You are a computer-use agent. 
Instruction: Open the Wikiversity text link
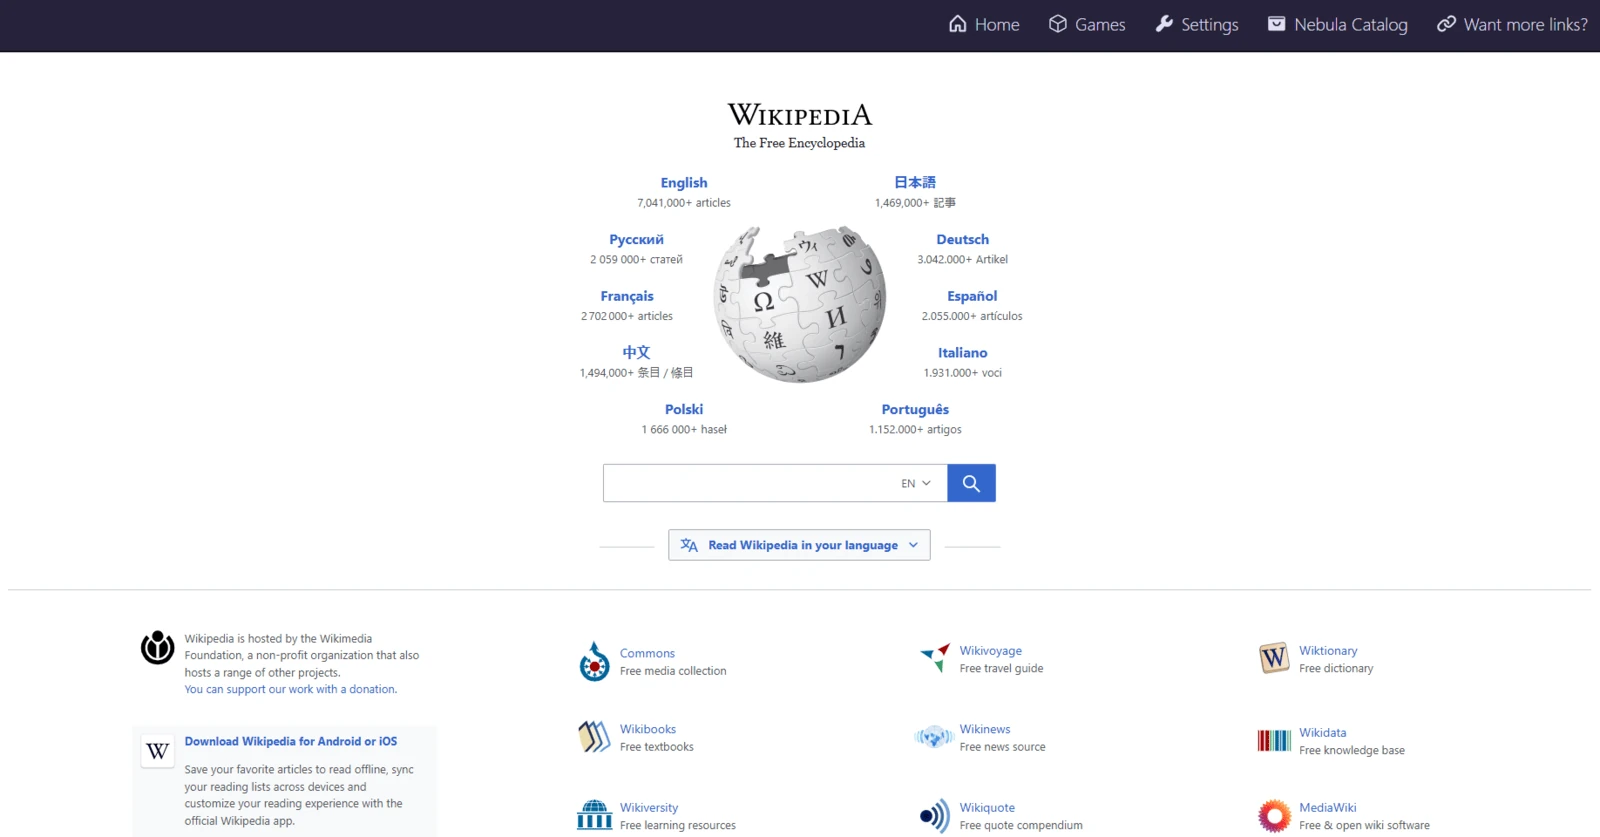(x=649, y=808)
